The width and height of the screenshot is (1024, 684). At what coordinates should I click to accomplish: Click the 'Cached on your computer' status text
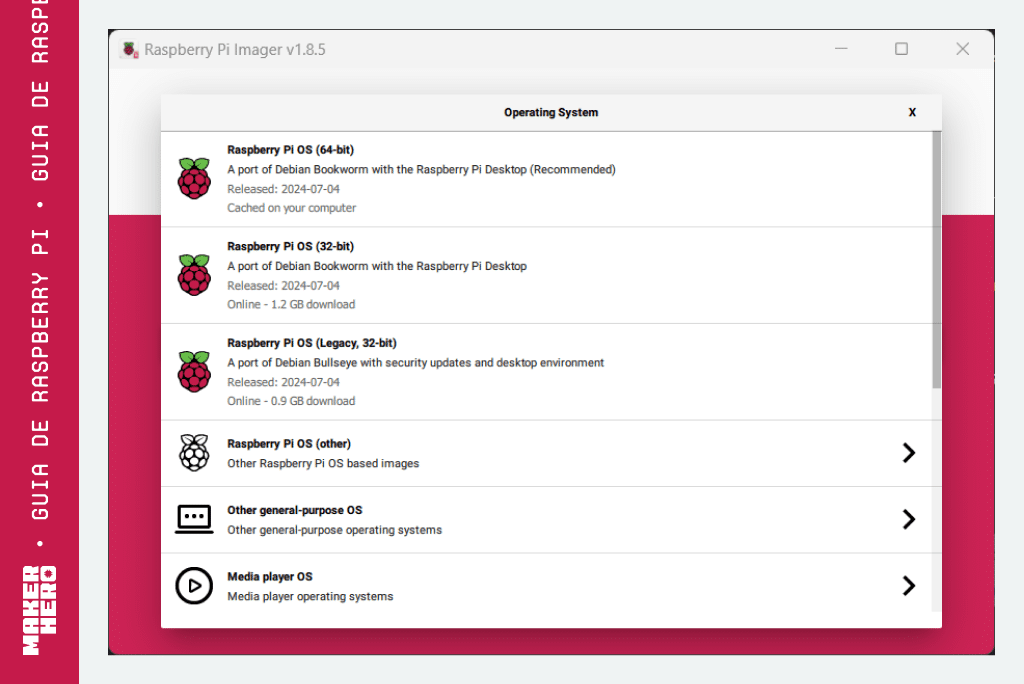(292, 208)
